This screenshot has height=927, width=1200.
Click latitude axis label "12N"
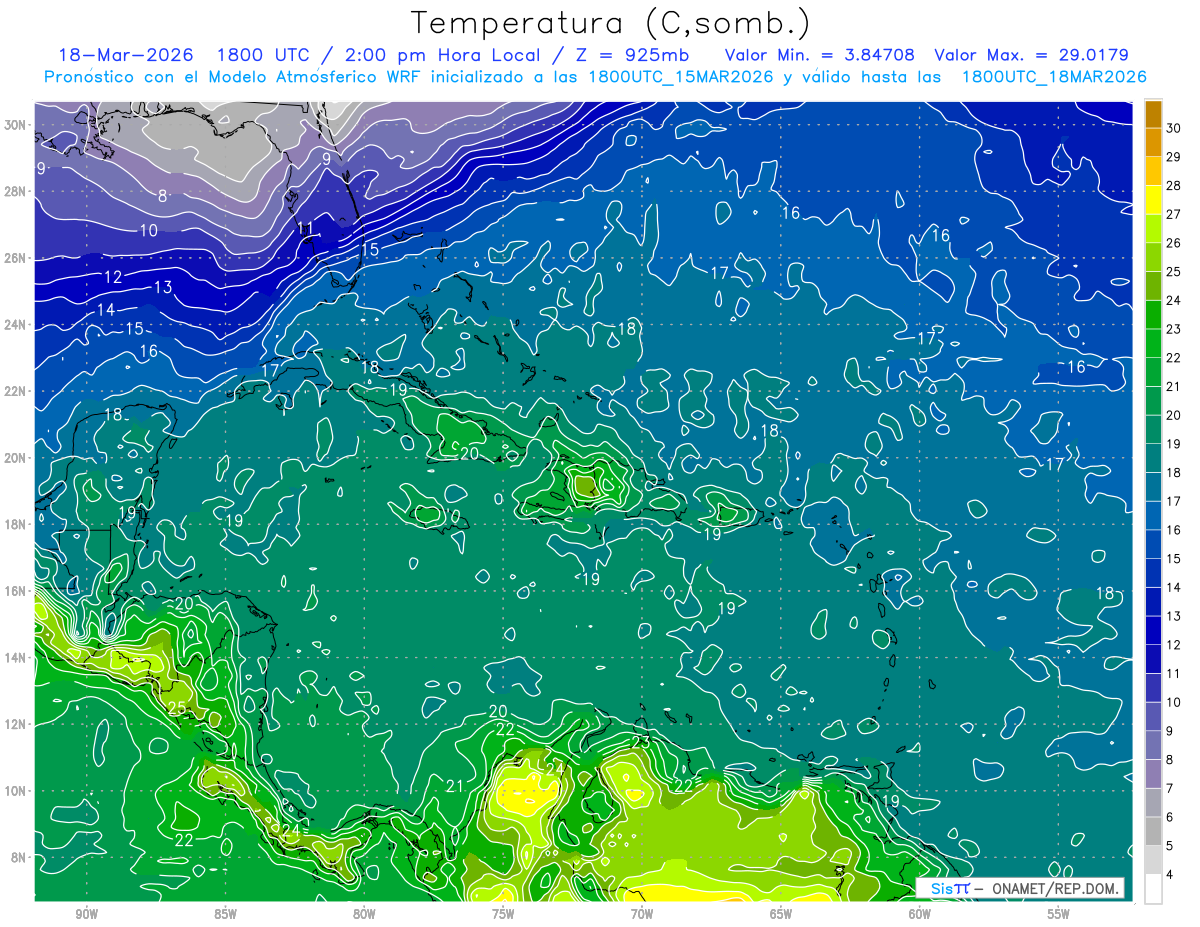point(15,724)
